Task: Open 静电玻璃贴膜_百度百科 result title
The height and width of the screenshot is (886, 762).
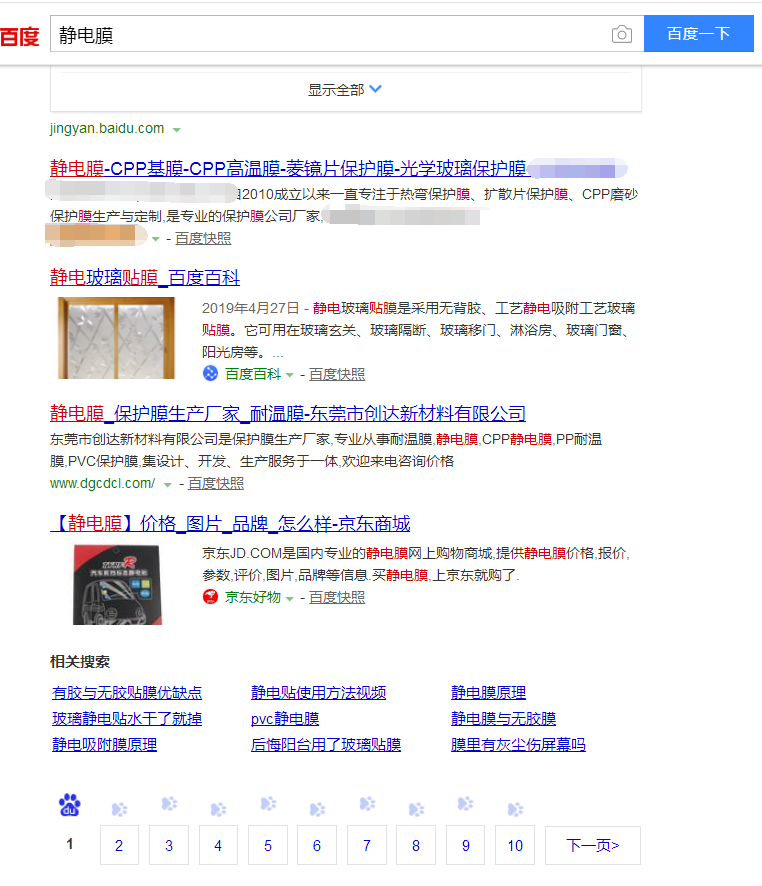Action: pos(145,277)
